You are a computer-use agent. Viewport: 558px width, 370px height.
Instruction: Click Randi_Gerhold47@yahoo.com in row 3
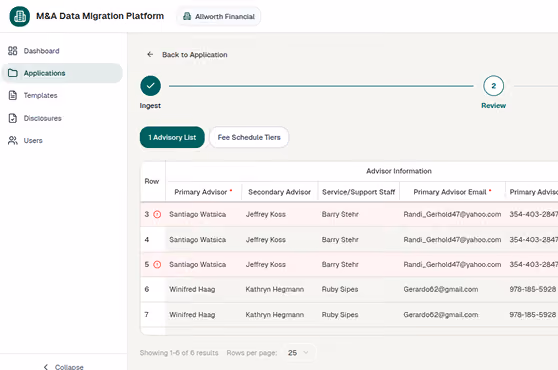point(452,214)
